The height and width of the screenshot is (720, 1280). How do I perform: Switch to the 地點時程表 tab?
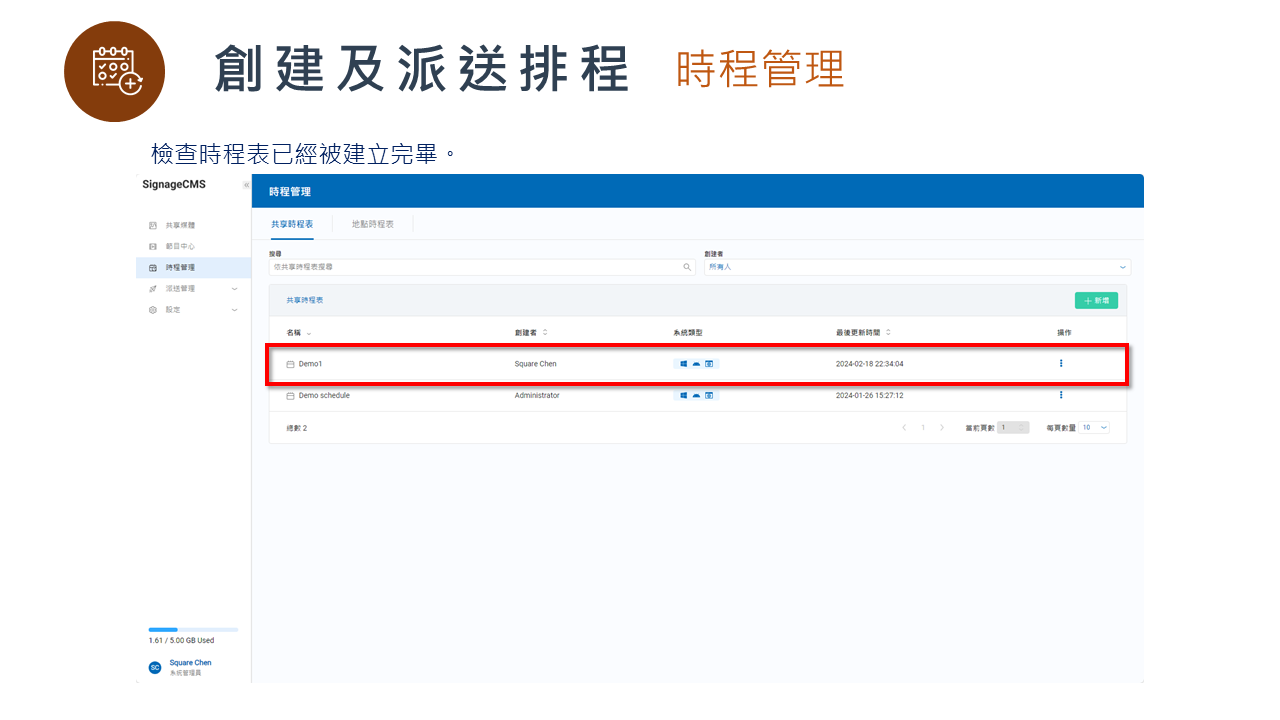coord(374,224)
